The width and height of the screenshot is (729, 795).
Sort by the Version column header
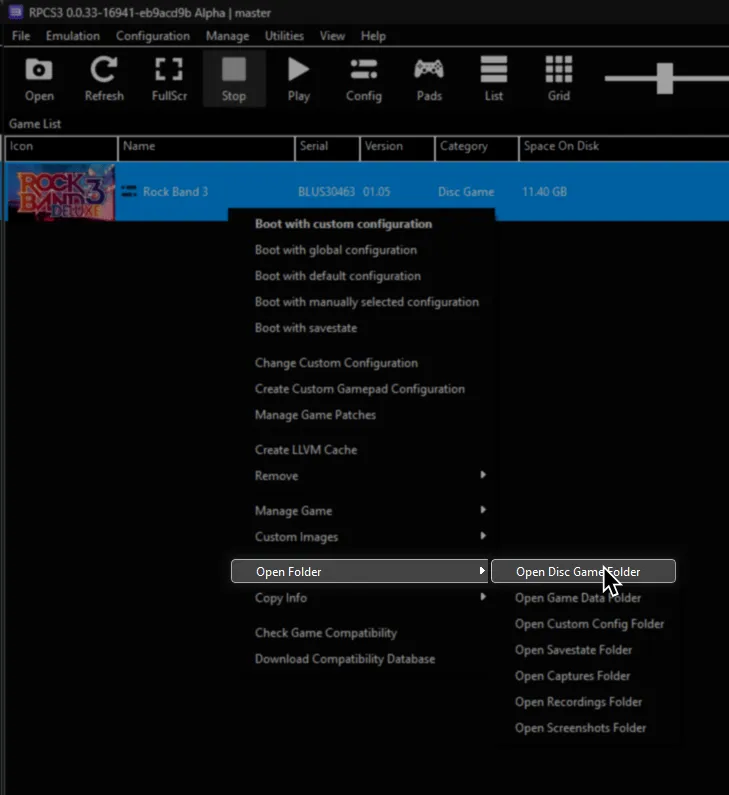click(x=397, y=148)
